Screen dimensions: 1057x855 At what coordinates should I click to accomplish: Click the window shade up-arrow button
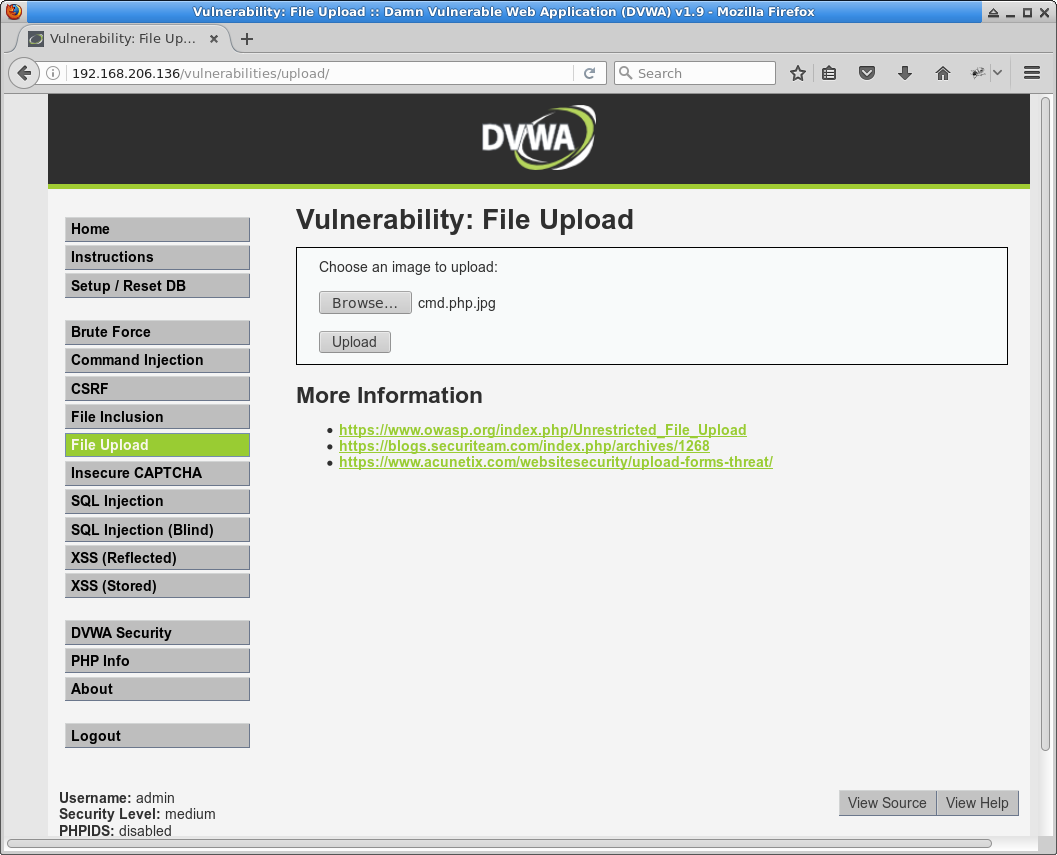(x=993, y=12)
